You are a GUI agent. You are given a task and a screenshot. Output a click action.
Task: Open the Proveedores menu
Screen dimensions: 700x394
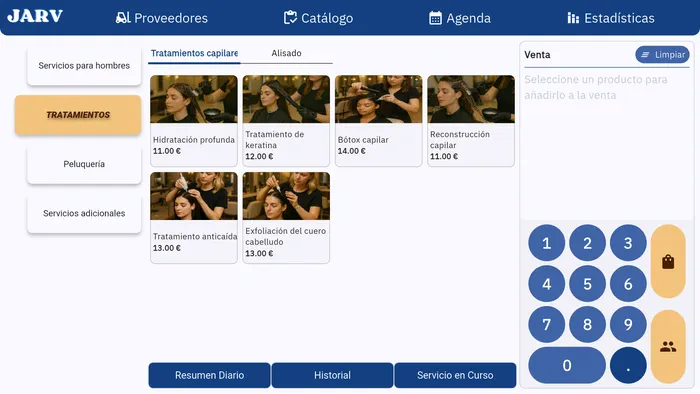[162, 18]
